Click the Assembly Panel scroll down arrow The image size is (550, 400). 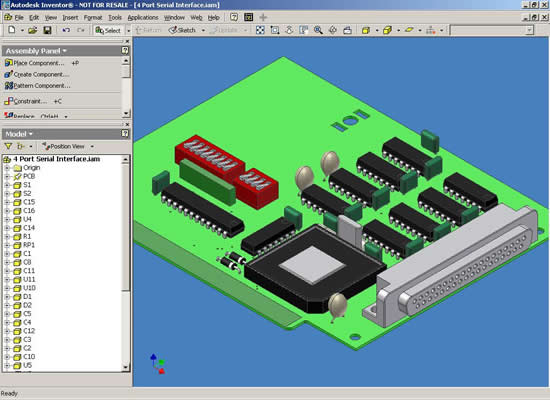(x=126, y=113)
